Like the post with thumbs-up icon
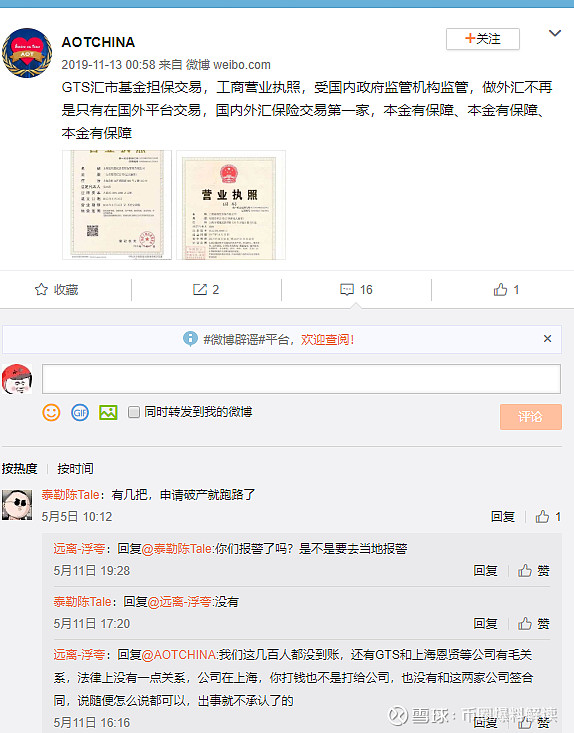The image size is (574, 733). [500, 289]
